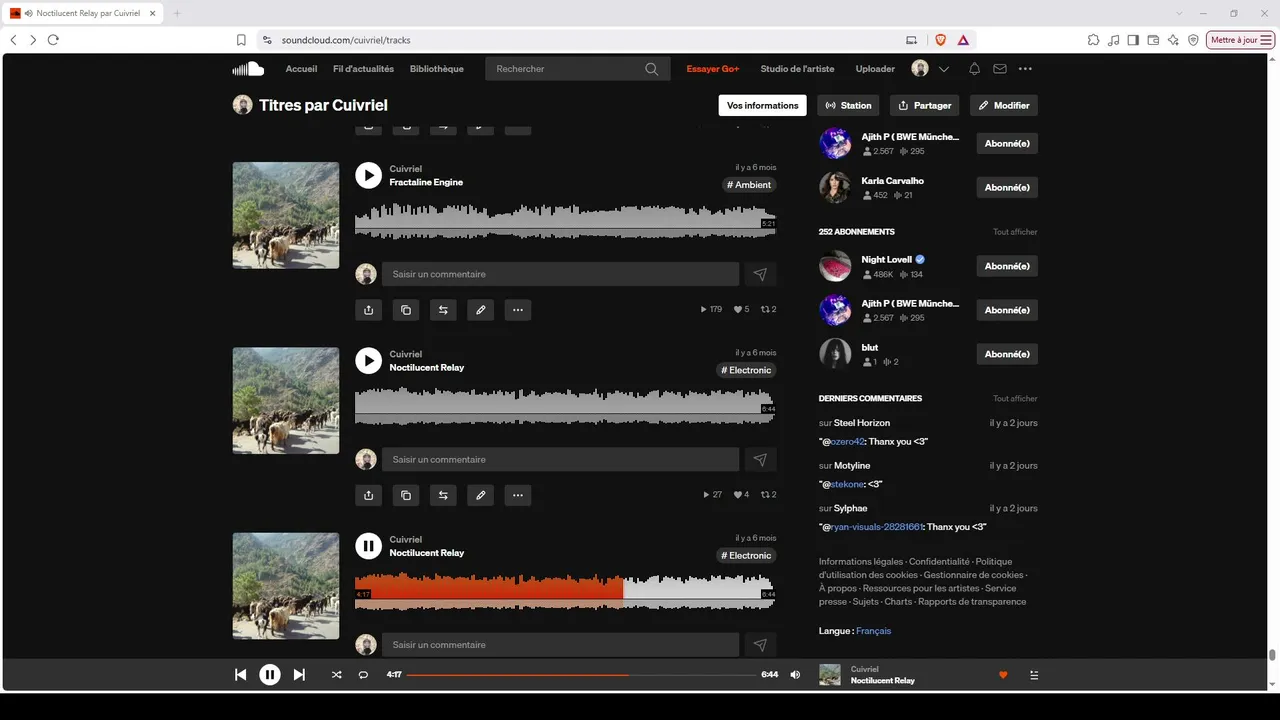The image size is (1280, 720).
Task: Toggle shuffle in the player bar
Action: [337, 675]
